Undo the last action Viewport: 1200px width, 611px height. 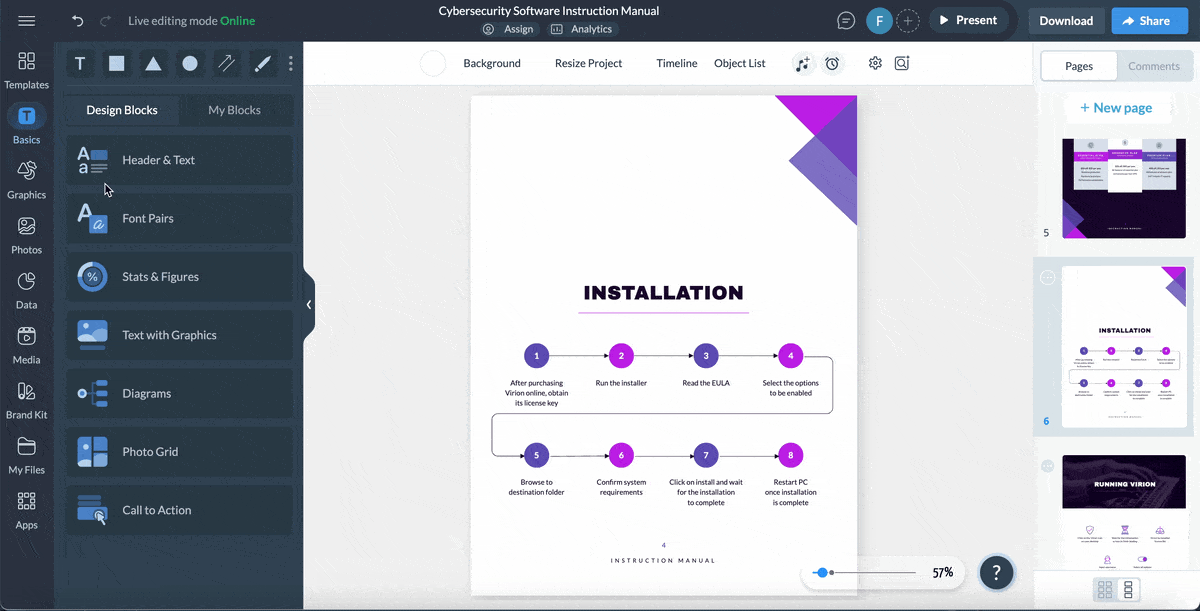pos(78,21)
